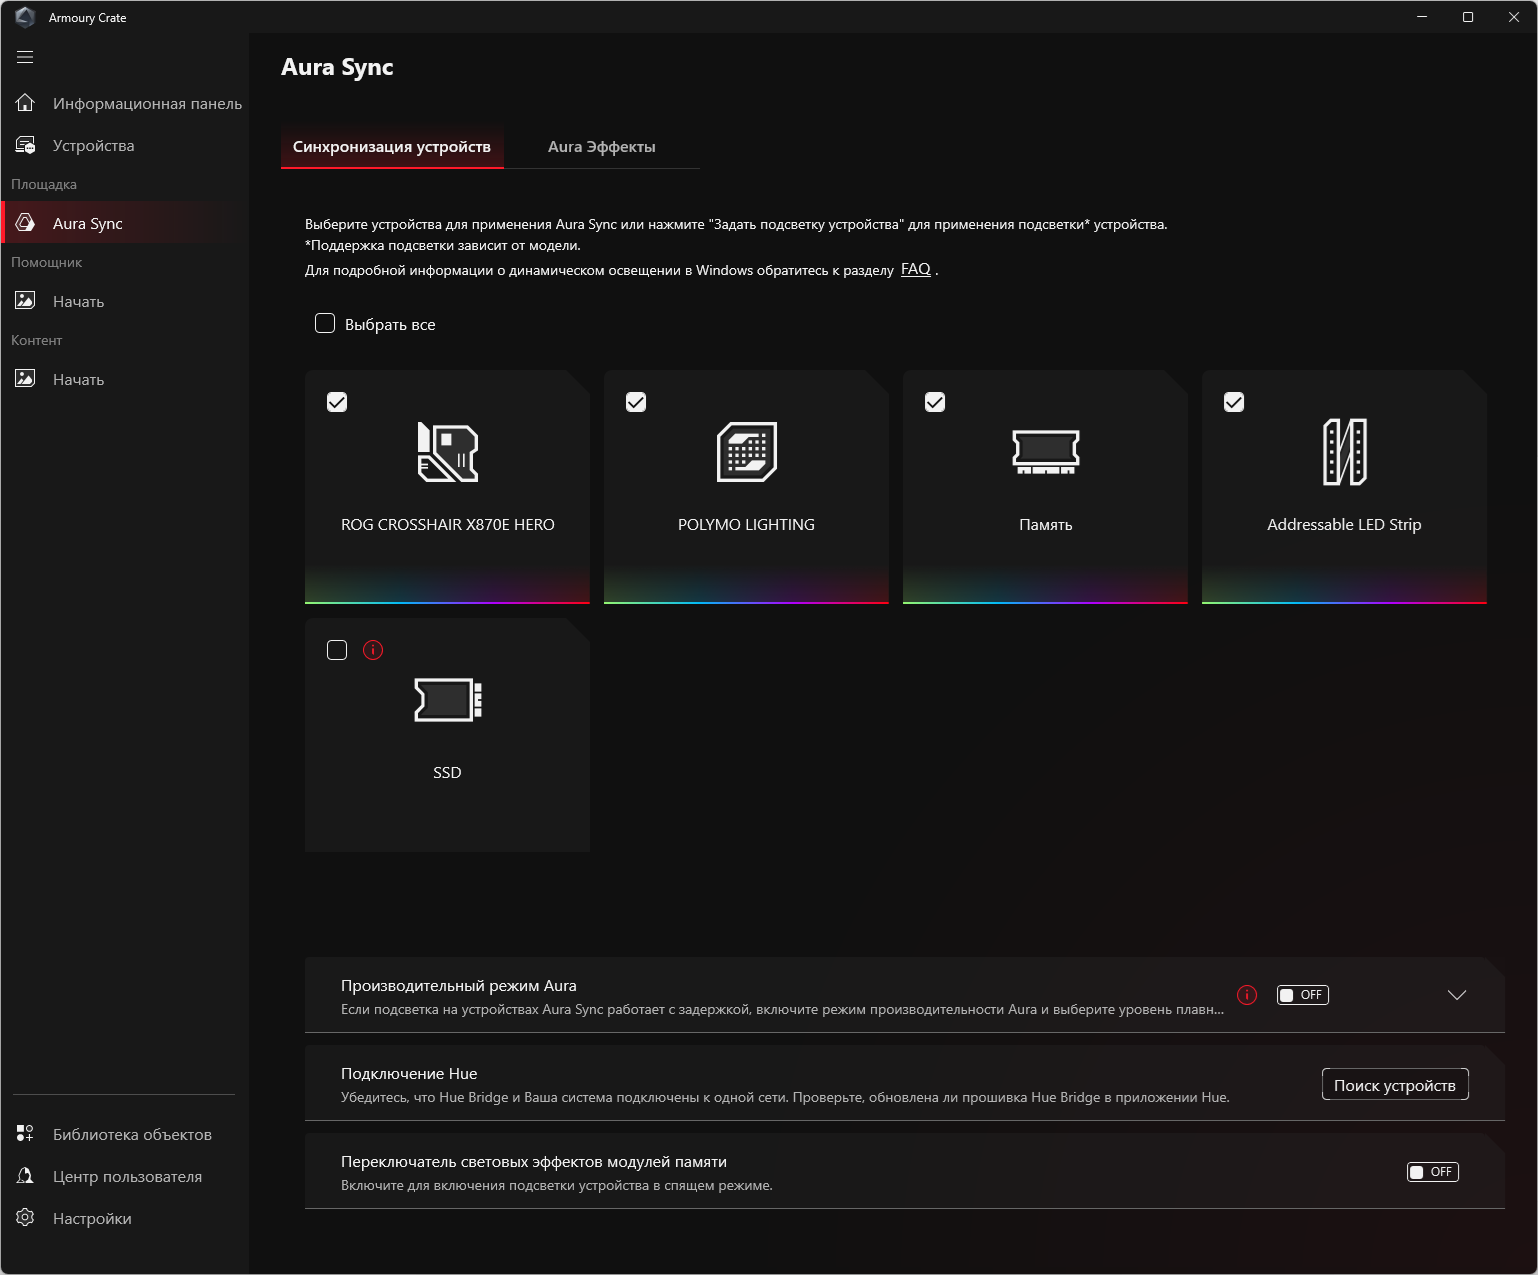Click the Поиск устройств button
Screen dimensions: 1538x1275
1395,1085
